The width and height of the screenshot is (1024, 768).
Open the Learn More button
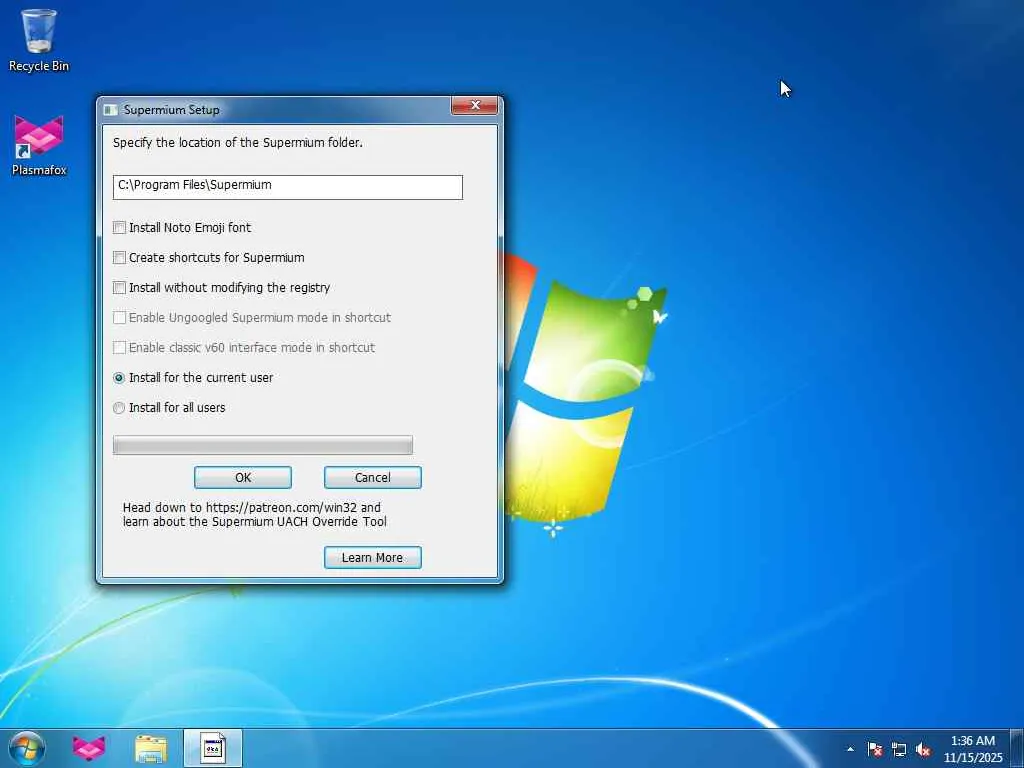(x=373, y=558)
